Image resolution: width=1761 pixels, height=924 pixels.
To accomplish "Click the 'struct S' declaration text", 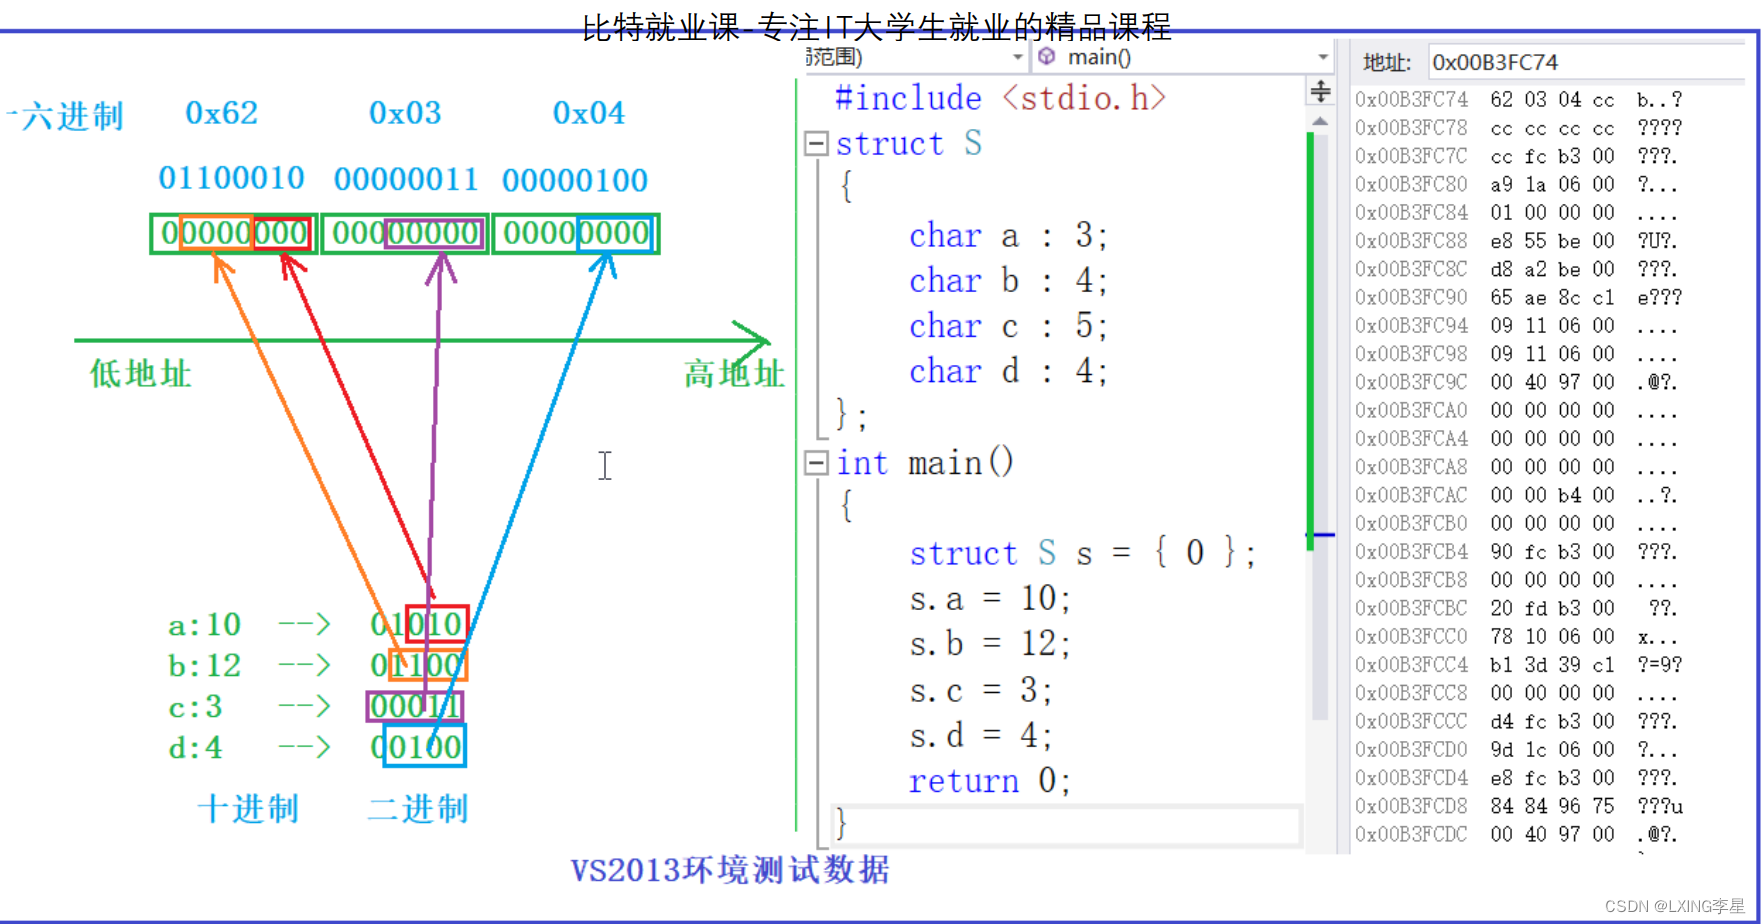I will click(x=909, y=144).
